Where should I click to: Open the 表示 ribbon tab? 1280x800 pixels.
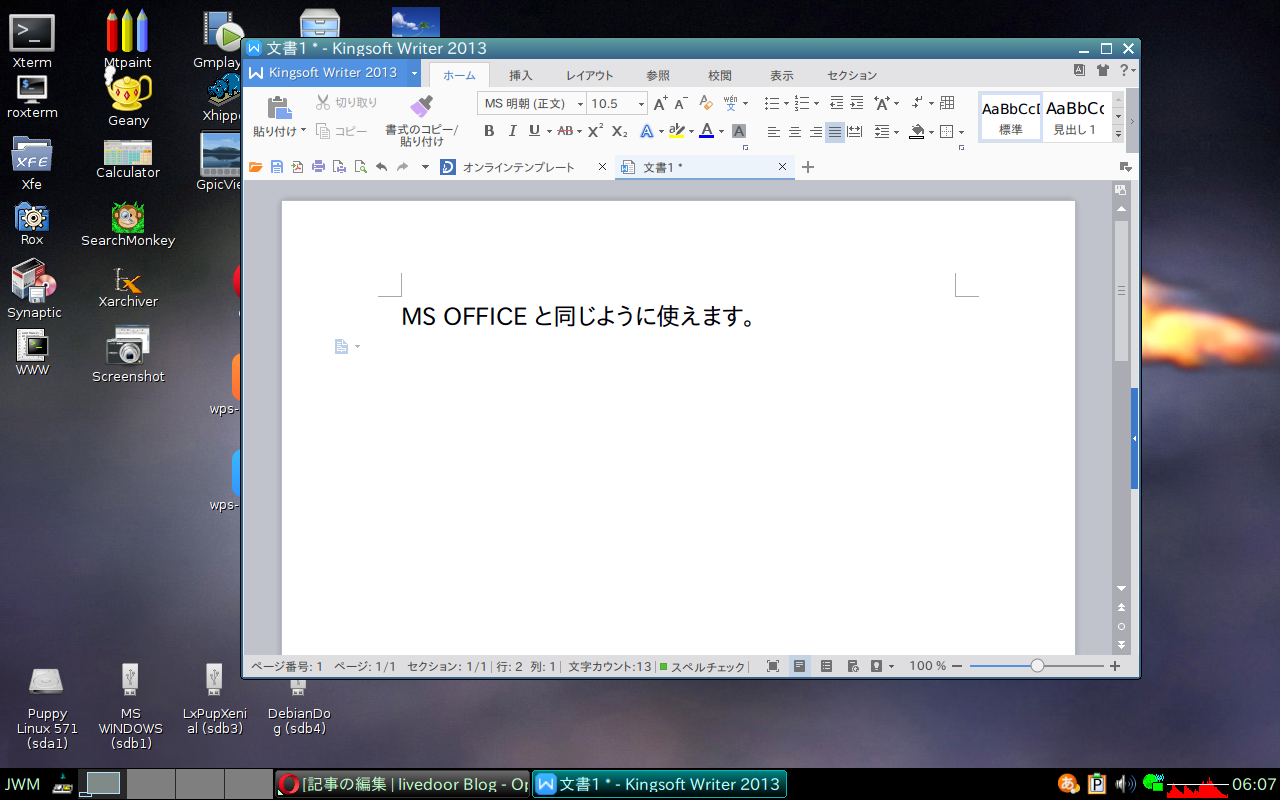click(x=782, y=75)
